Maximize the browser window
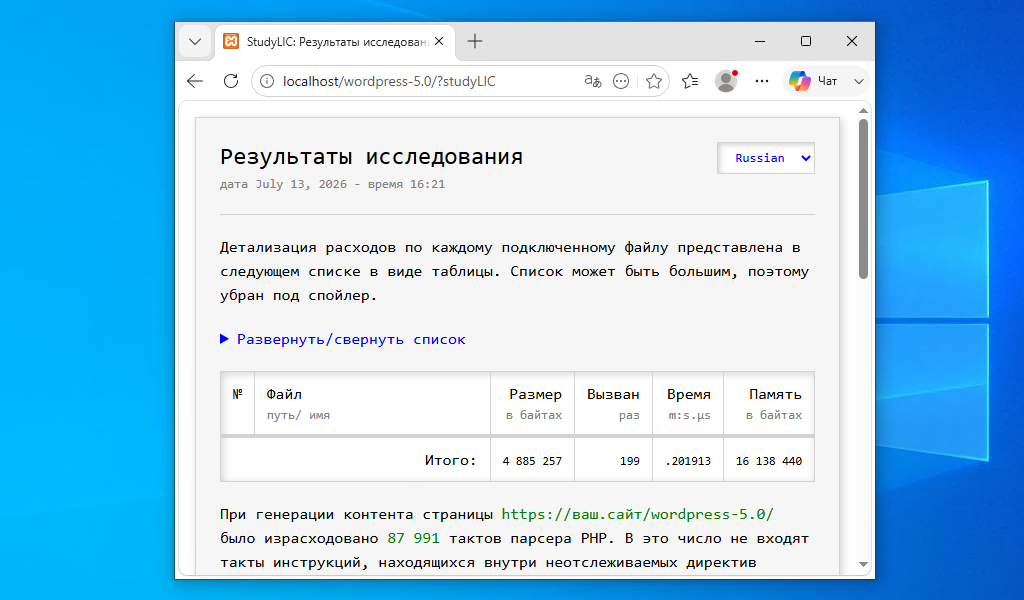This screenshot has width=1024, height=600. [806, 41]
